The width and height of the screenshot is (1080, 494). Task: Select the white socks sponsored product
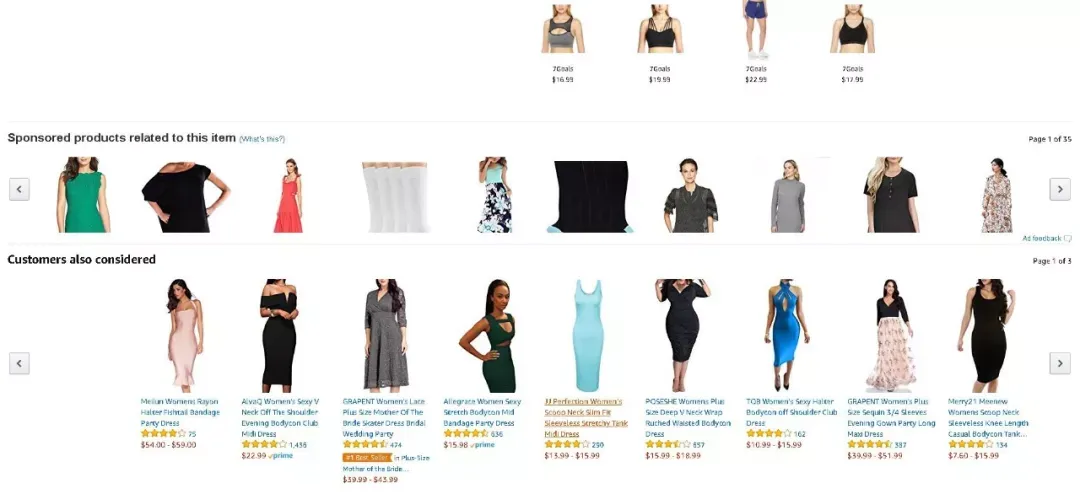click(x=395, y=197)
